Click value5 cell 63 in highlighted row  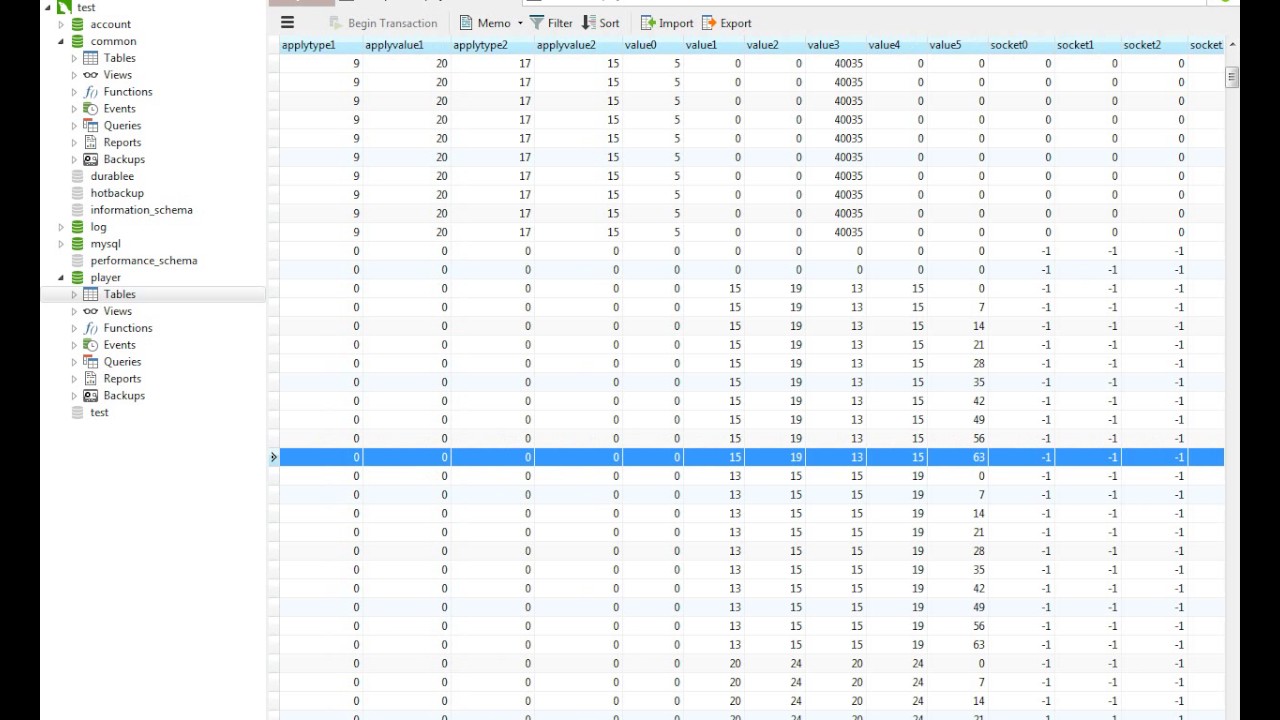coord(957,457)
